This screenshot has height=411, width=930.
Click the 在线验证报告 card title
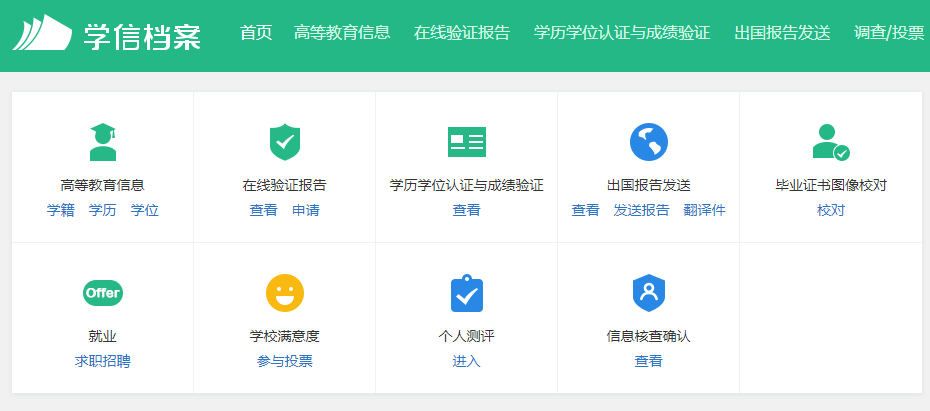(285, 186)
